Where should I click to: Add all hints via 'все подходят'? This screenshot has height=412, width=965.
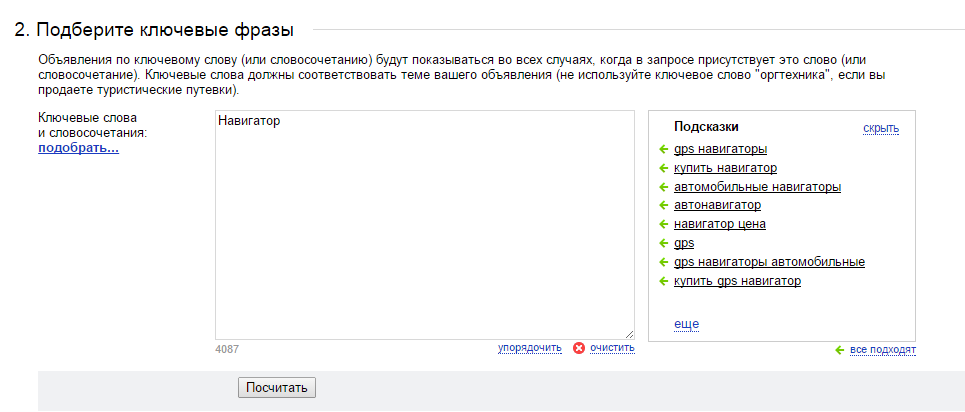(x=883, y=350)
